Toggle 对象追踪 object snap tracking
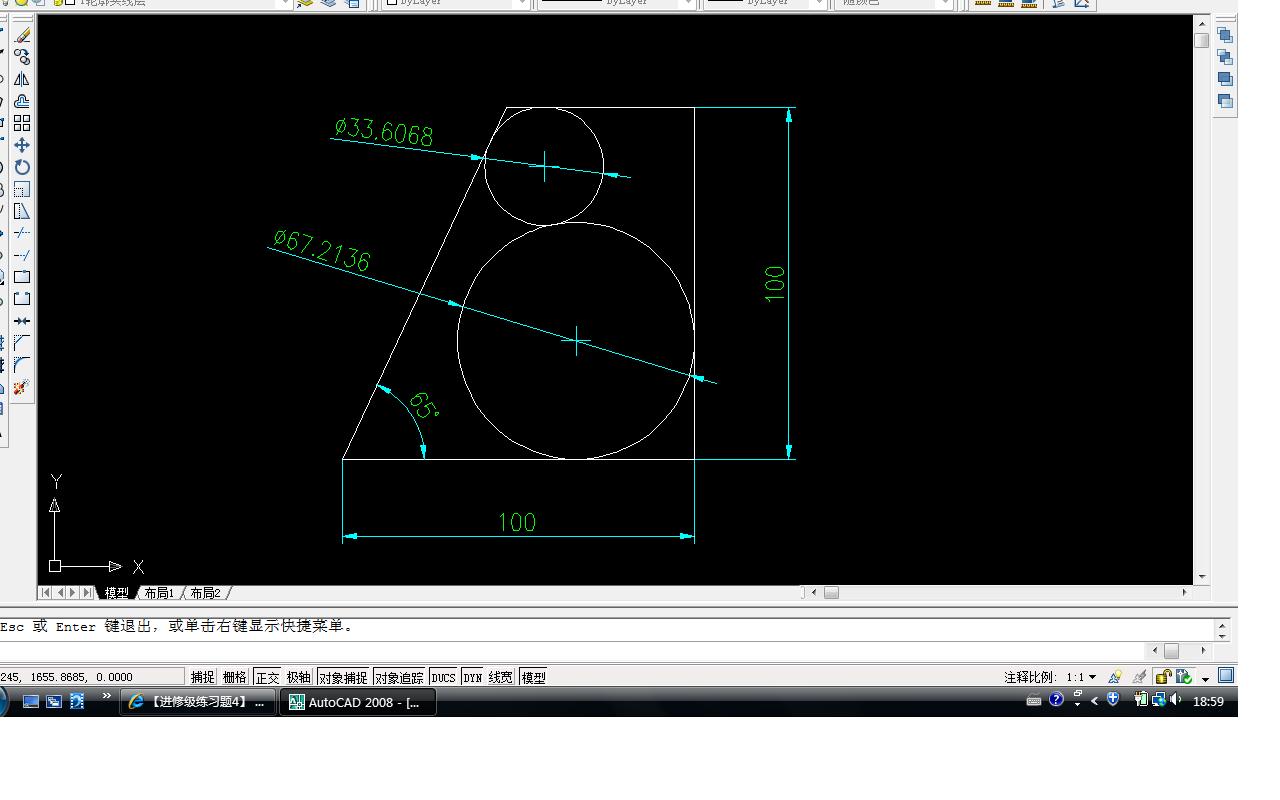This screenshot has height=800, width=1280. click(x=400, y=677)
